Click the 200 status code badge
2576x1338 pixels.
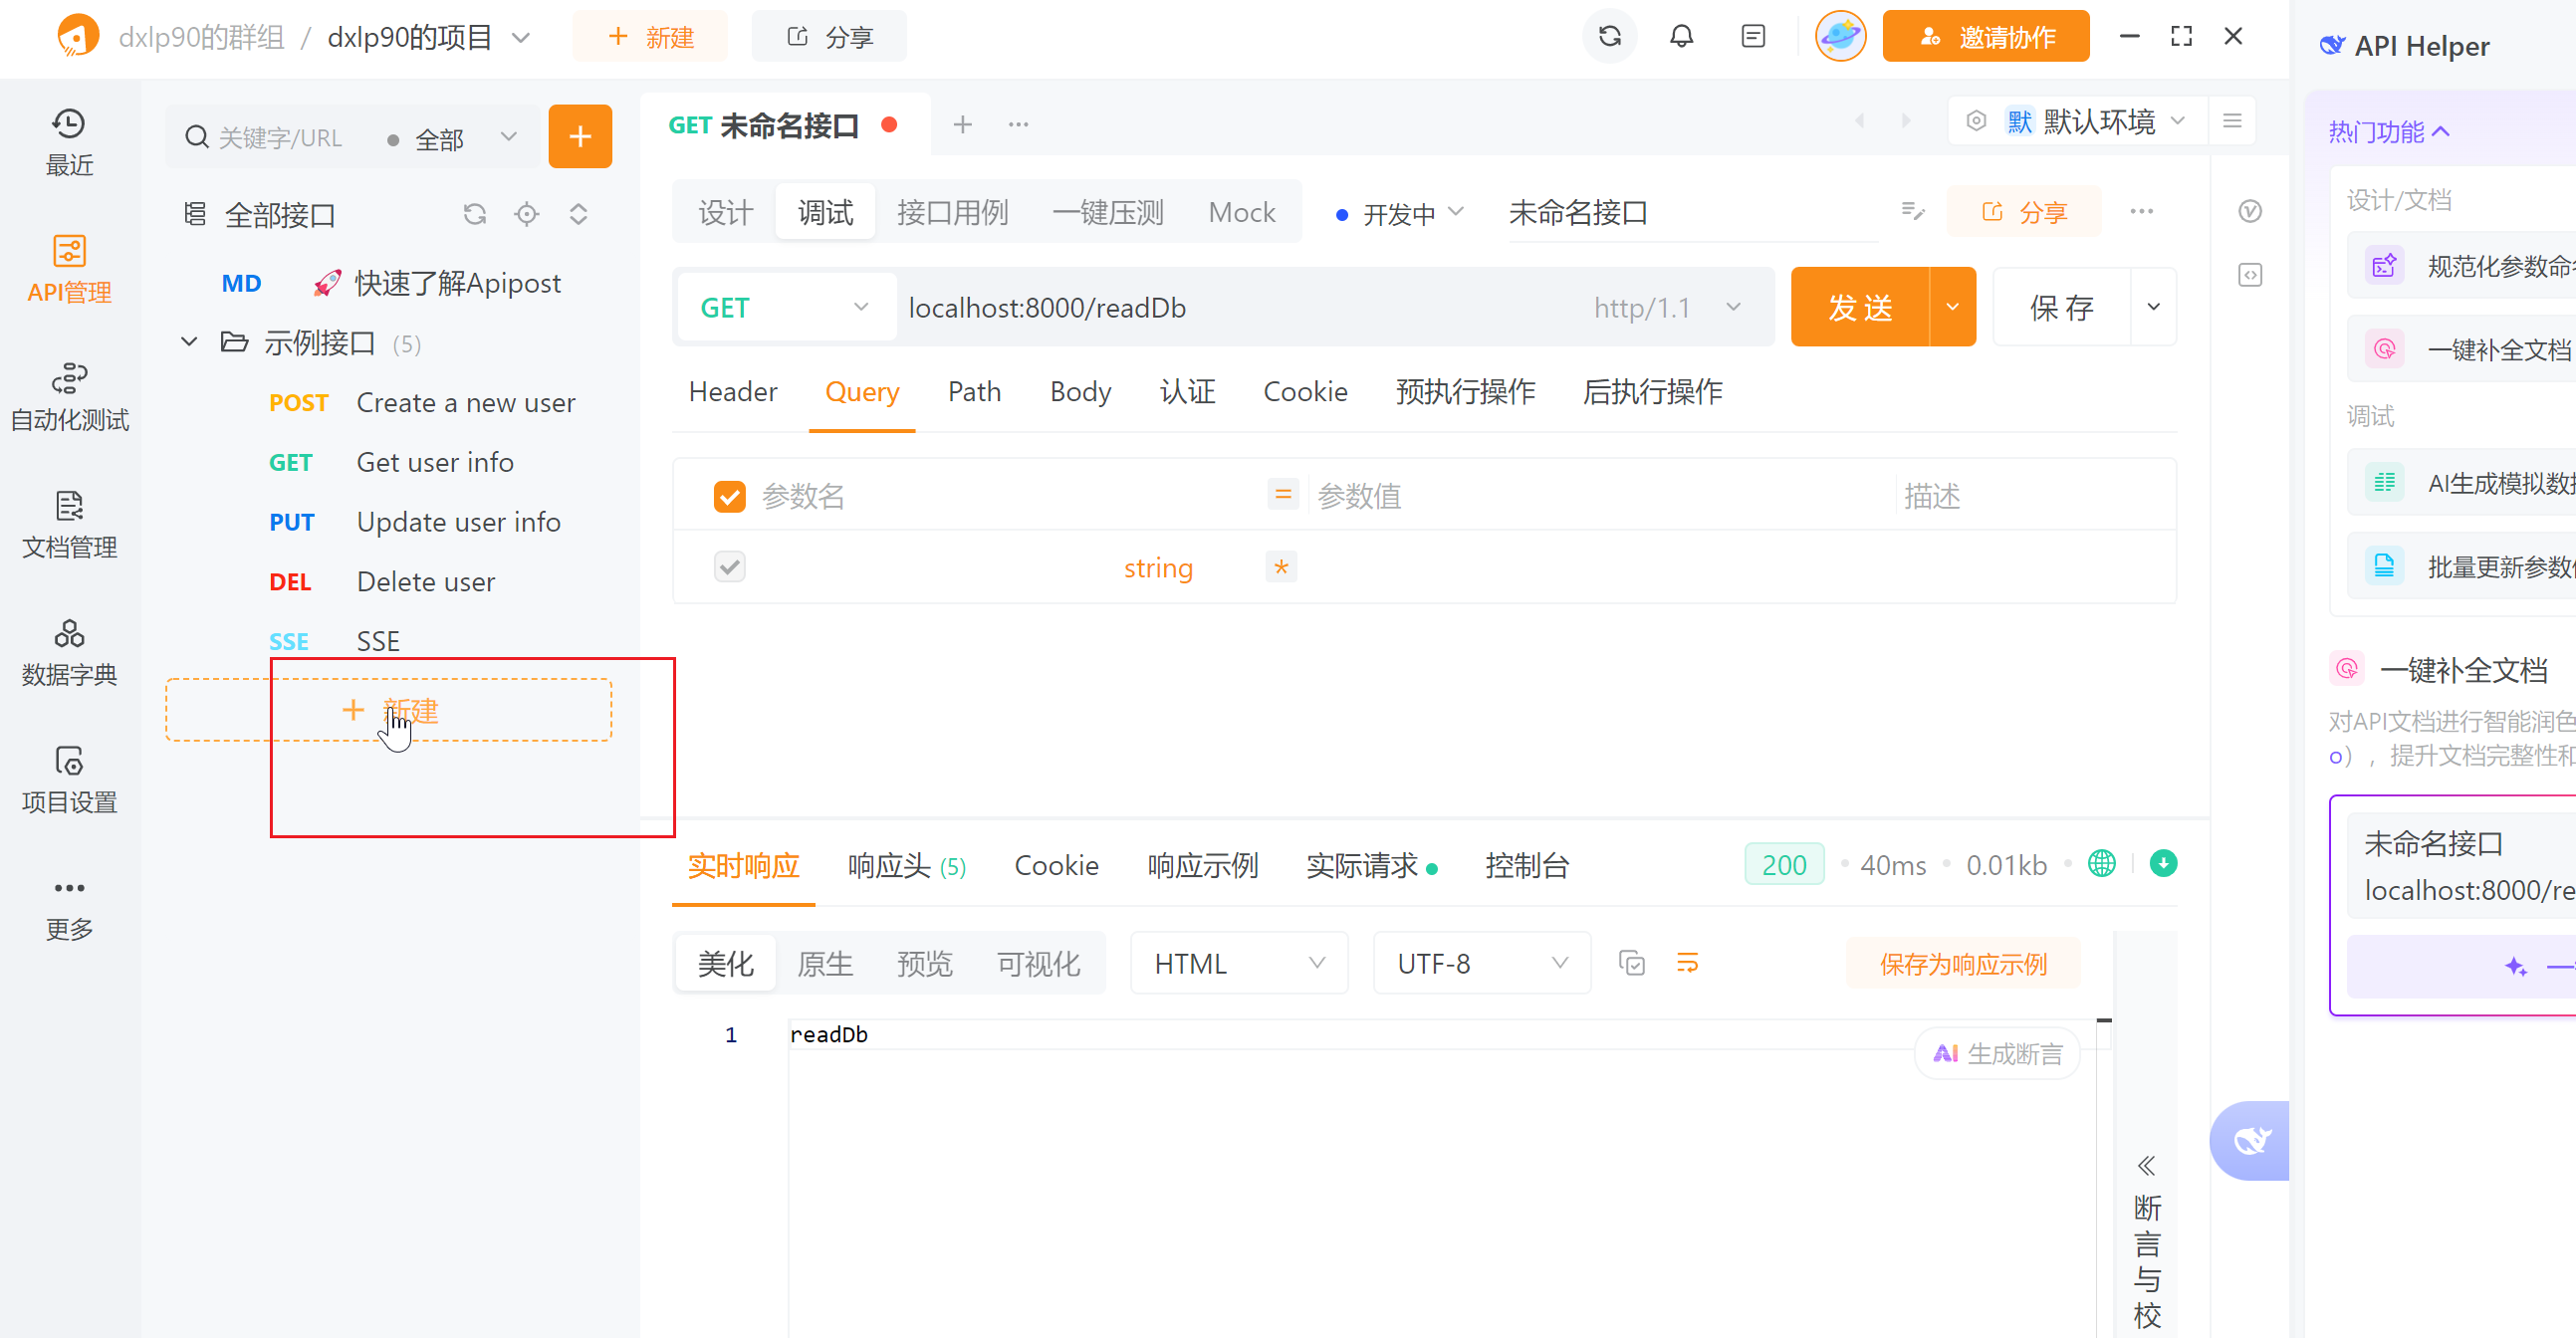1783,865
